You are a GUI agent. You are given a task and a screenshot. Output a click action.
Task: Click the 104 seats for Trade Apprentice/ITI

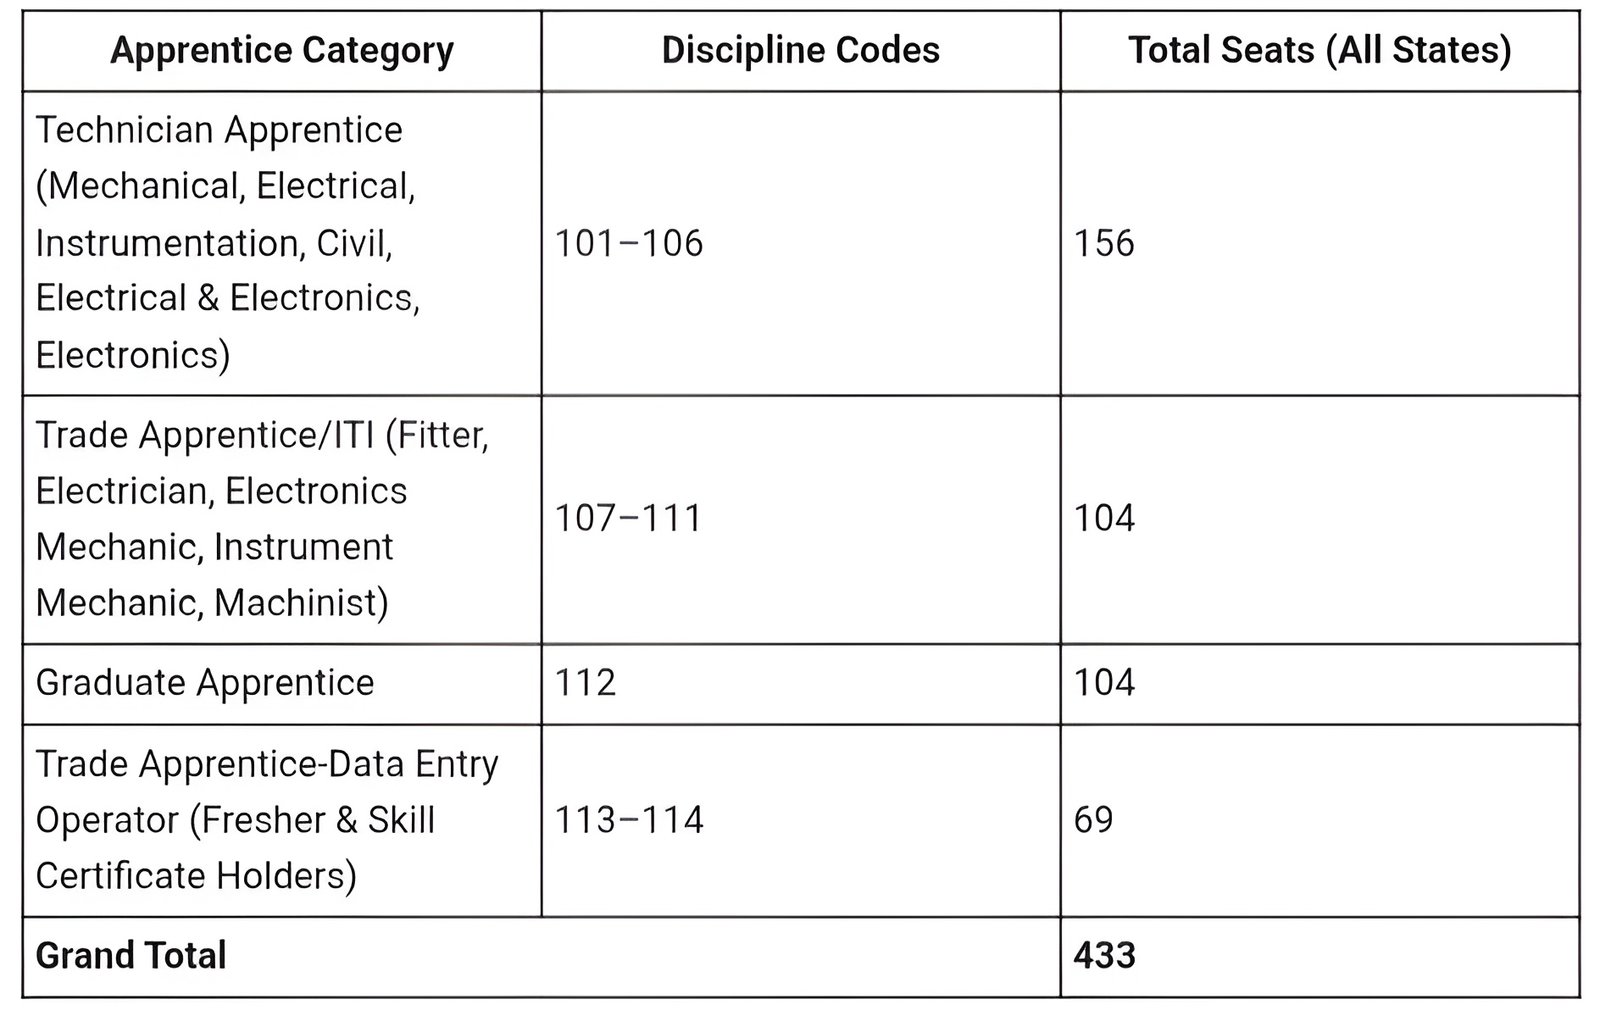pos(1104,518)
